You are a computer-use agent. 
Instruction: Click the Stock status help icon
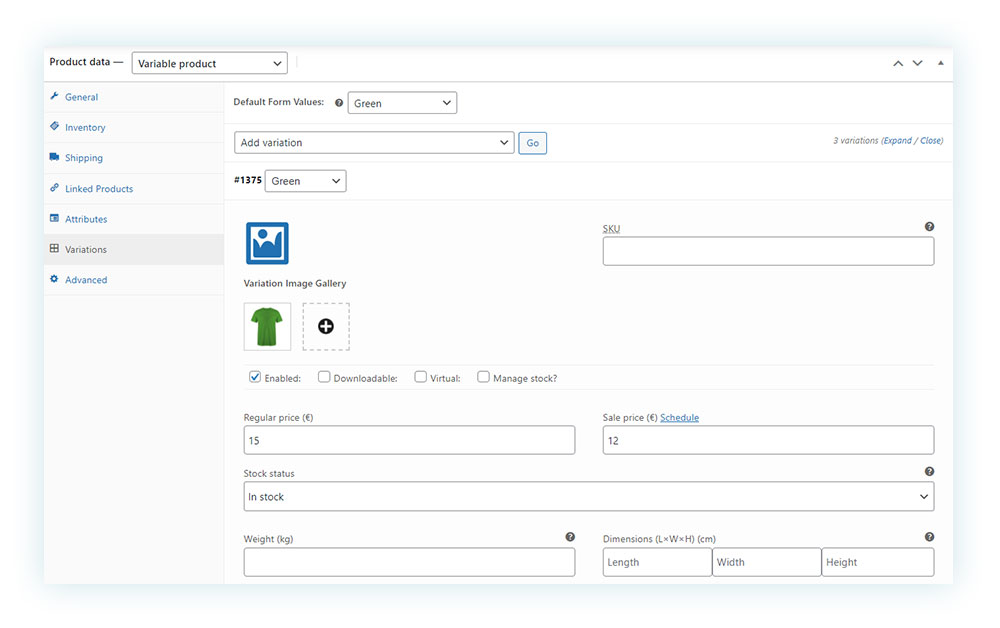coord(929,472)
